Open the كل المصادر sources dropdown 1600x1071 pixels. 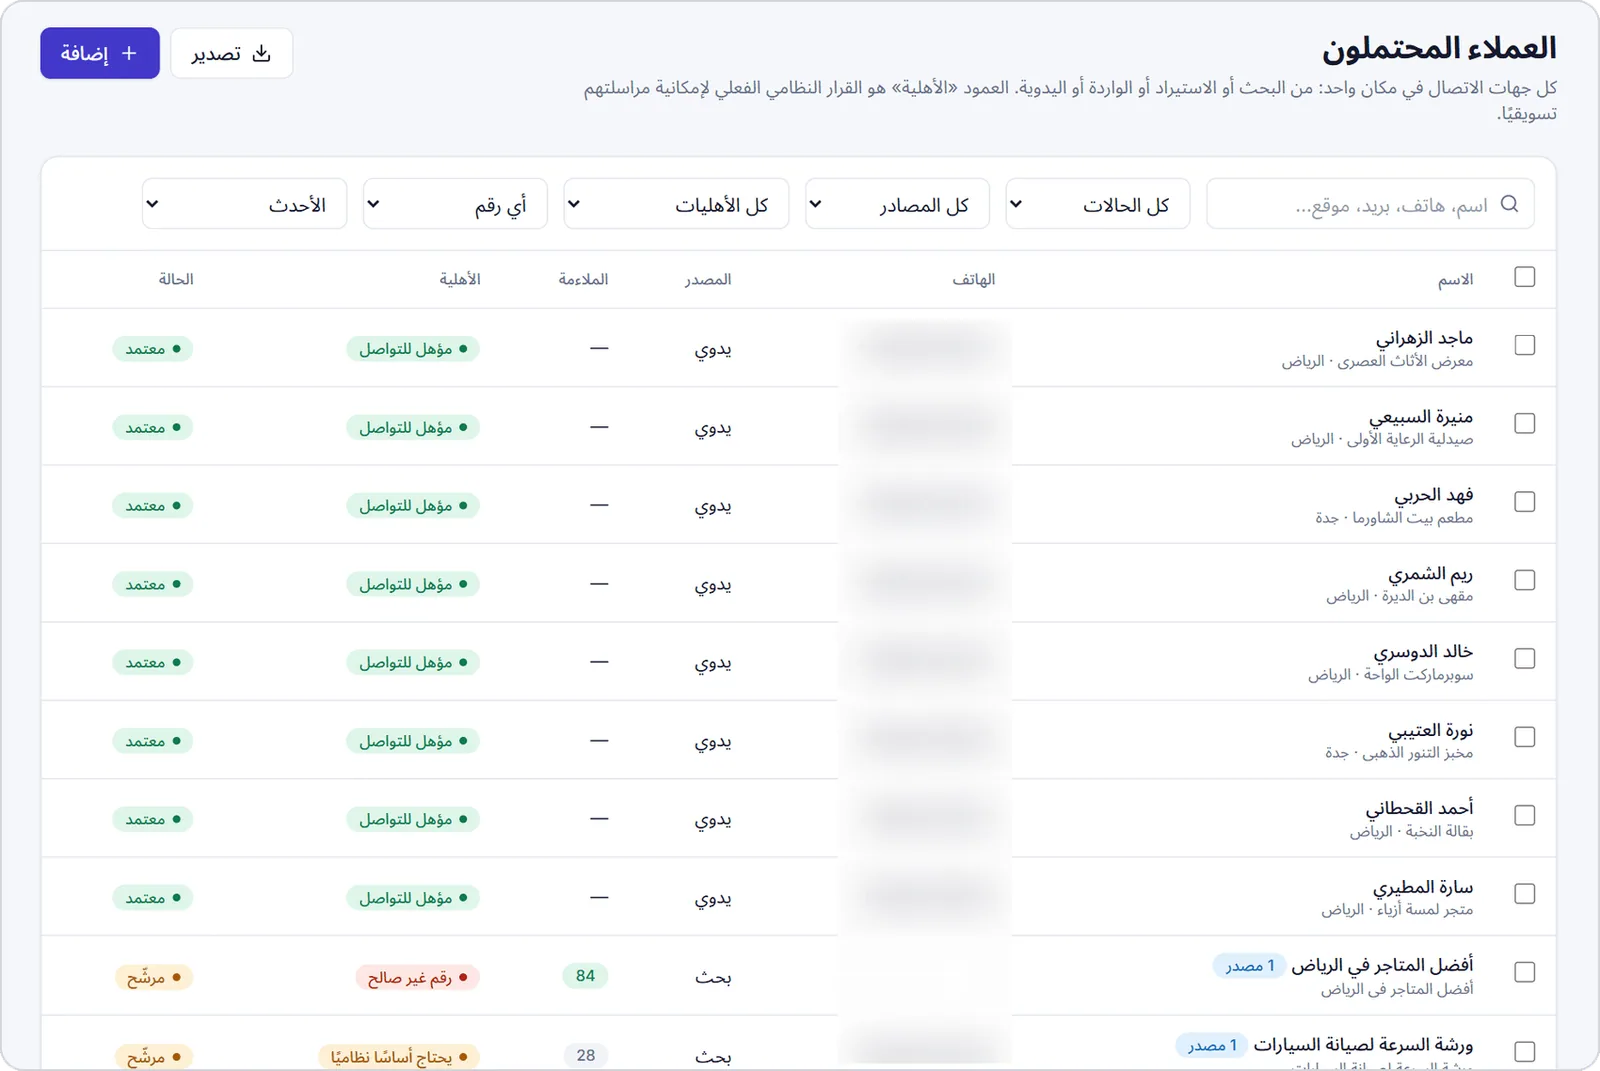coord(897,204)
